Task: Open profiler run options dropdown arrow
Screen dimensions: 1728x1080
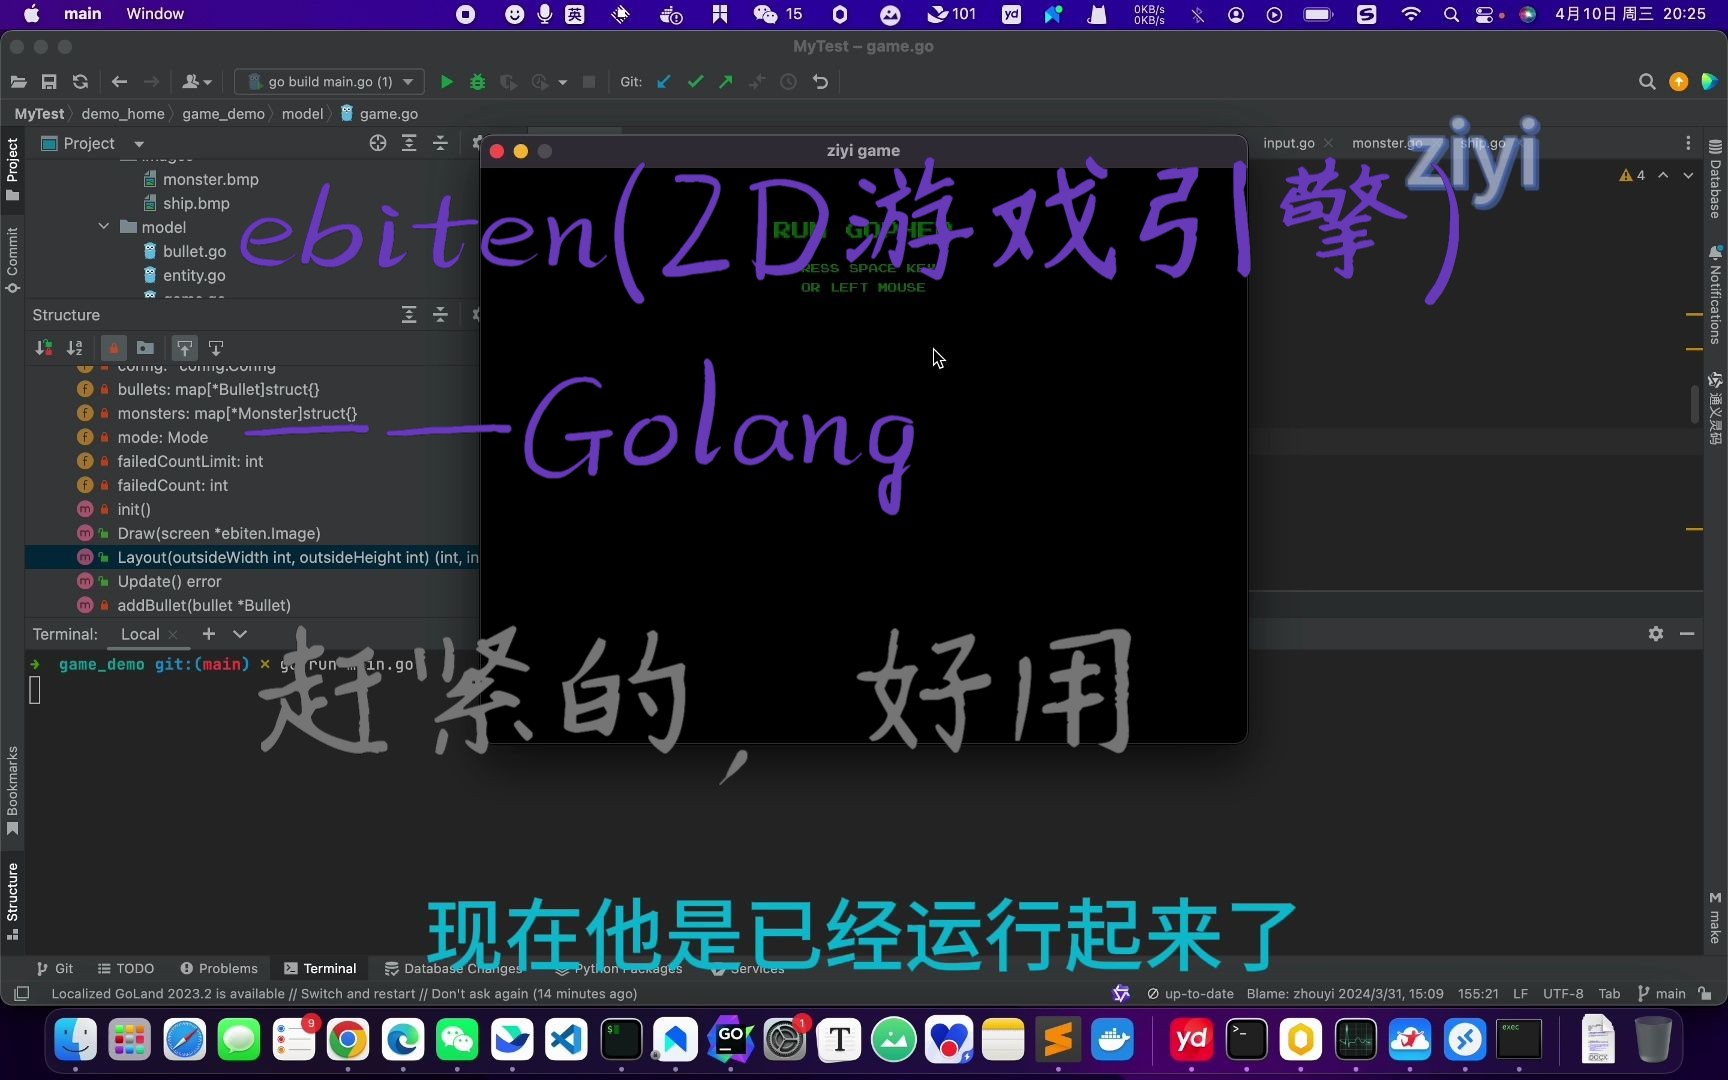Action: [563, 82]
